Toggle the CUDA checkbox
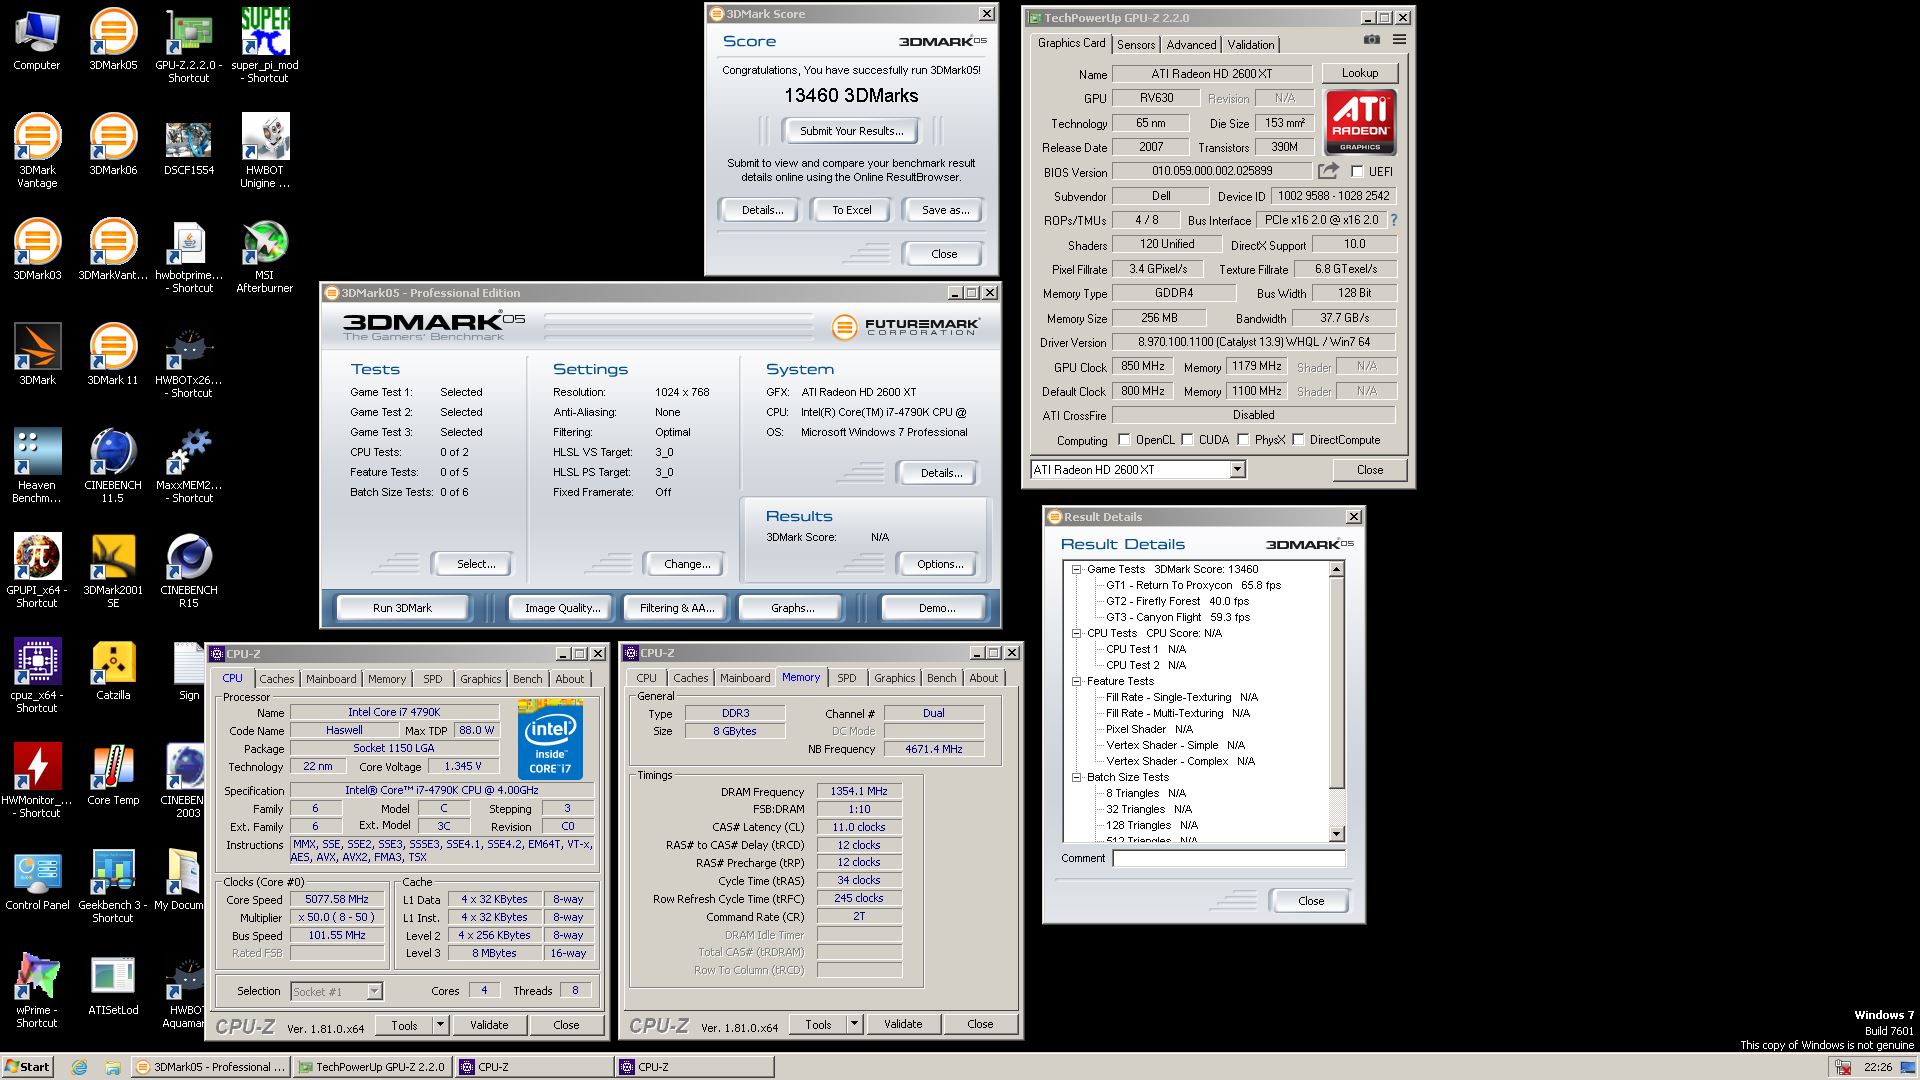Image resolution: width=1920 pixels, height=1080 pixels. click(x=1187, y=440)
